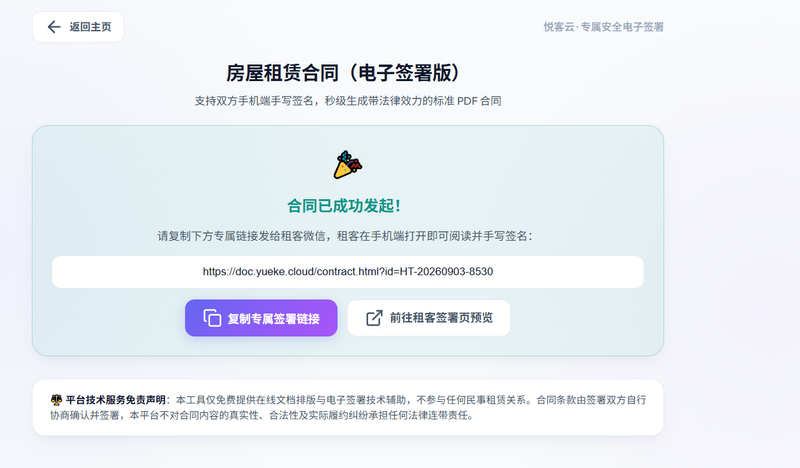Click the disclaimer scales icon
This screenshot has height=468, width=800.
tap(56, 400)
